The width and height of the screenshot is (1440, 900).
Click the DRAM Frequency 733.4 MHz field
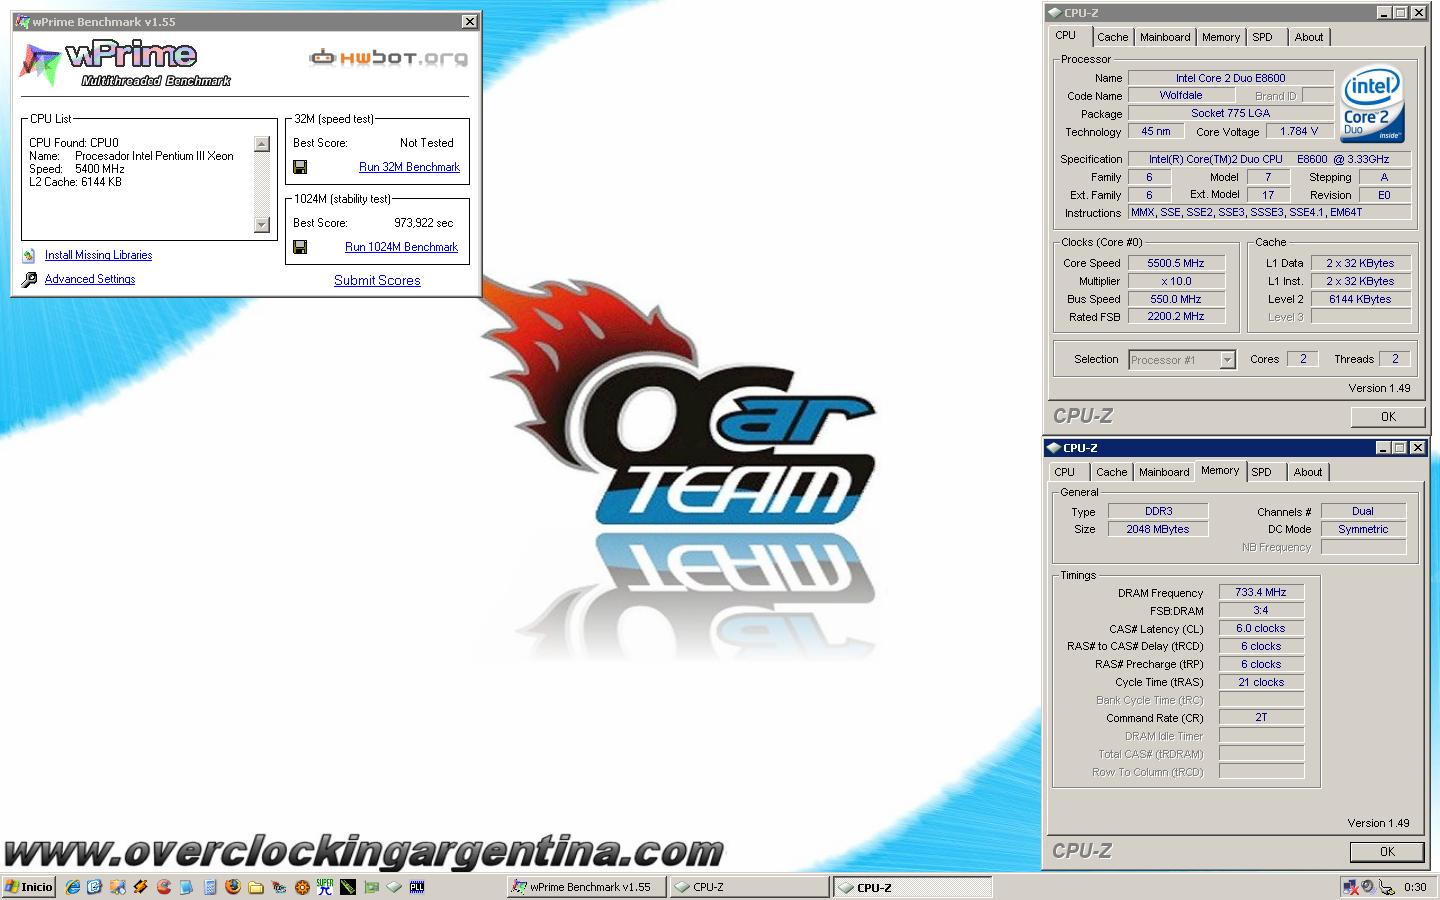1261,592
